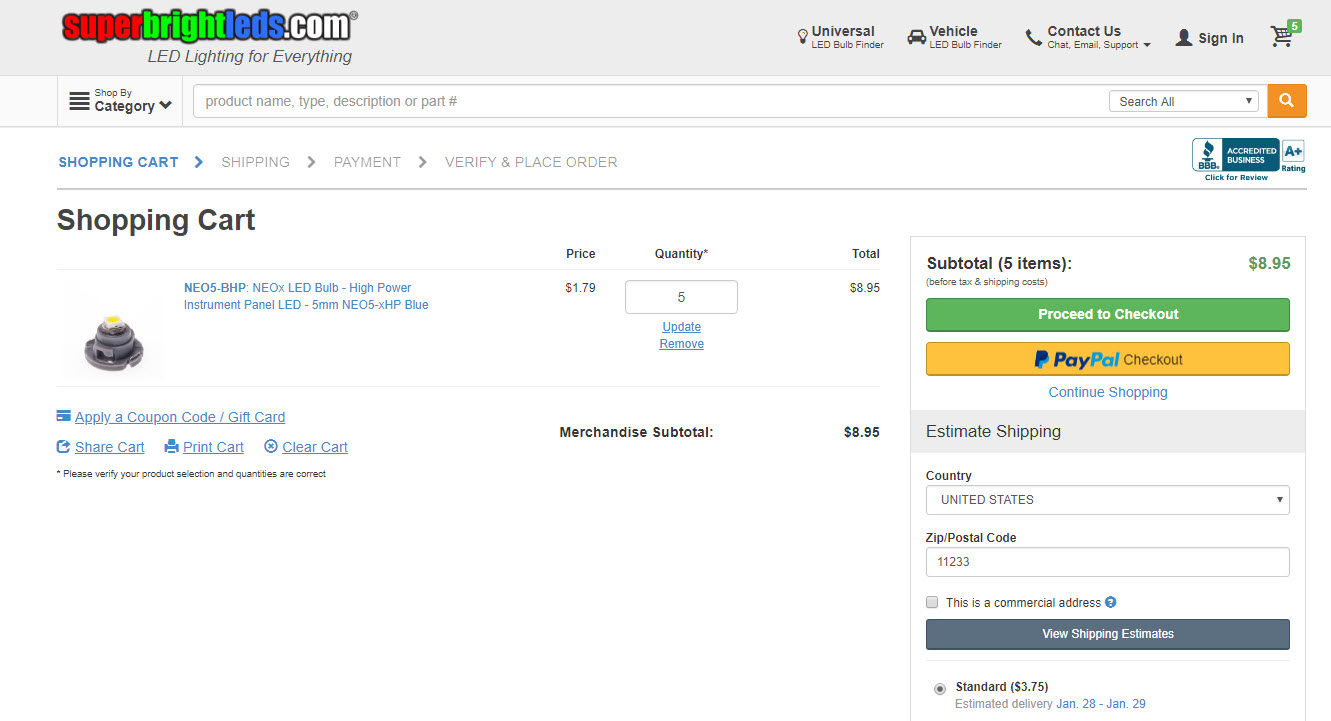
Task: Click the Sign In user icon
Action: (x=1184, y=38)
